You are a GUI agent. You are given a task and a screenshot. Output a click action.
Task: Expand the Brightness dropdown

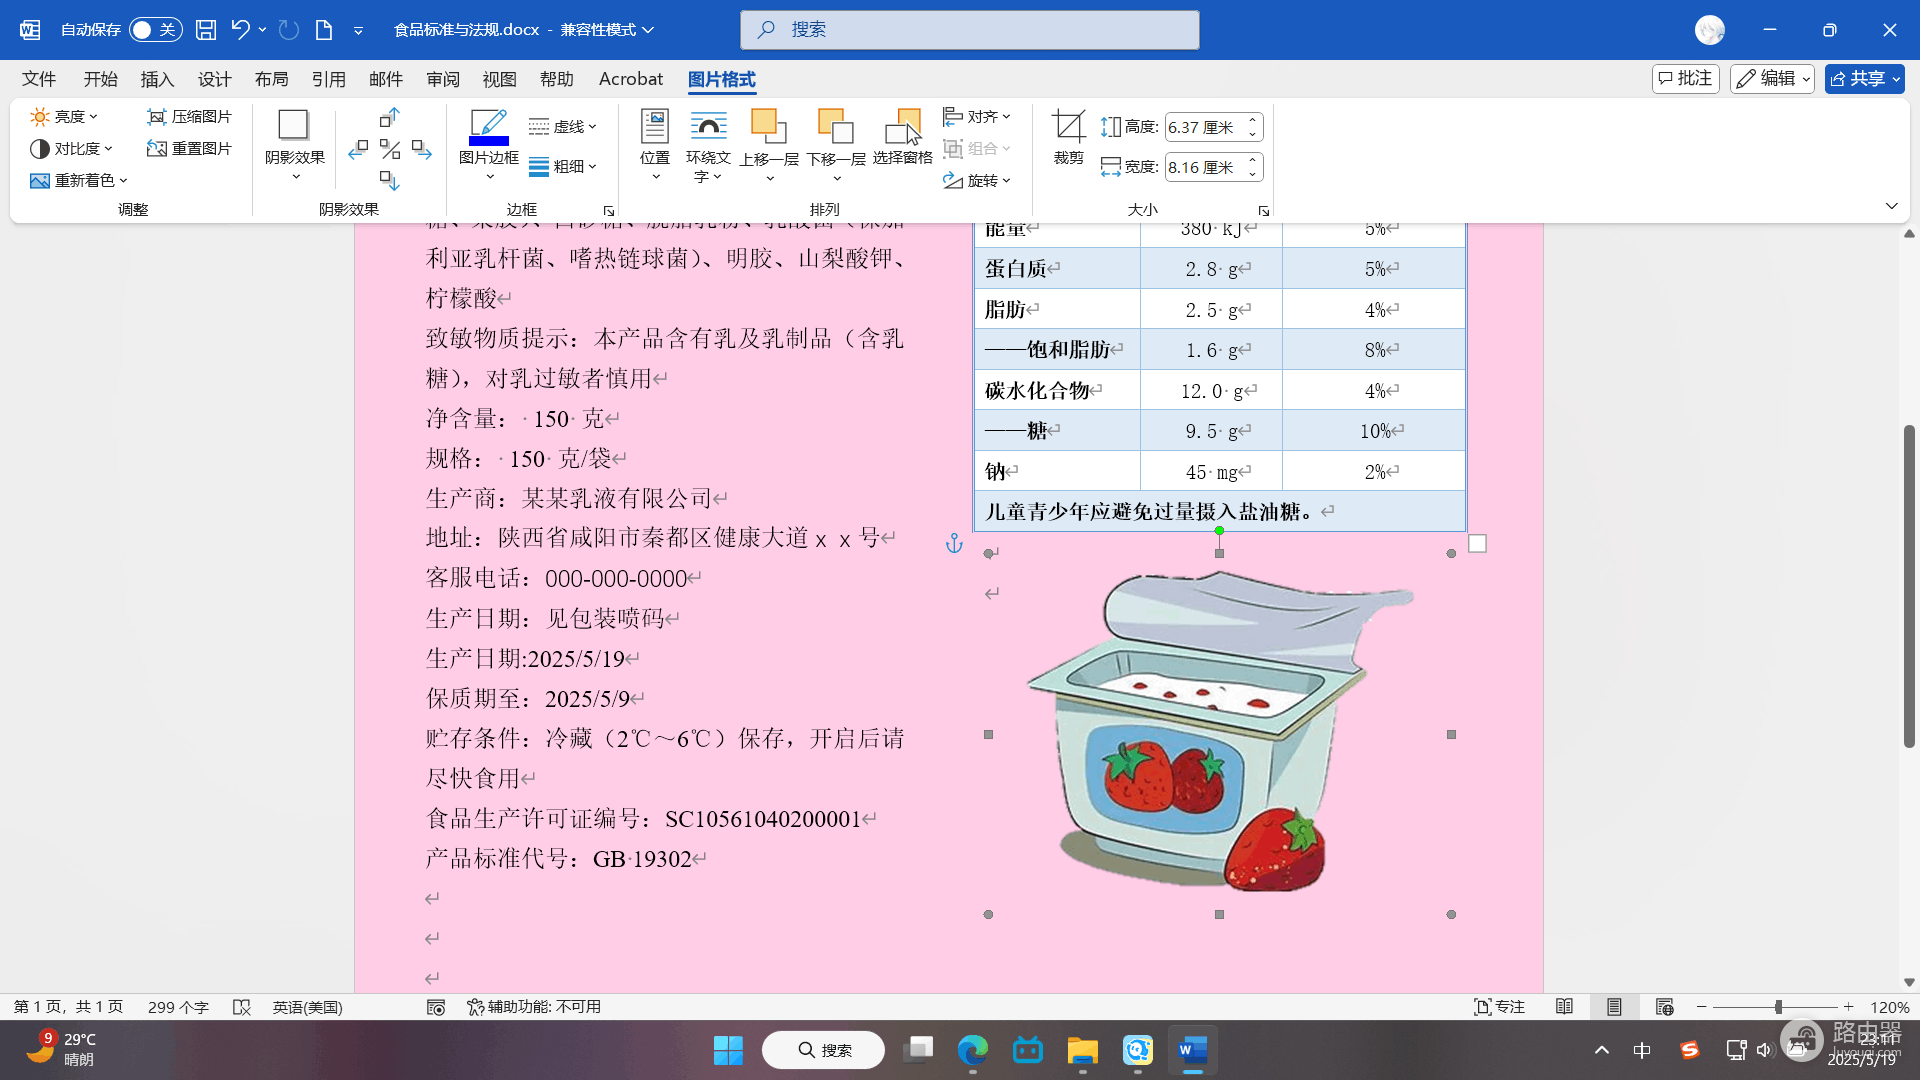64,117
